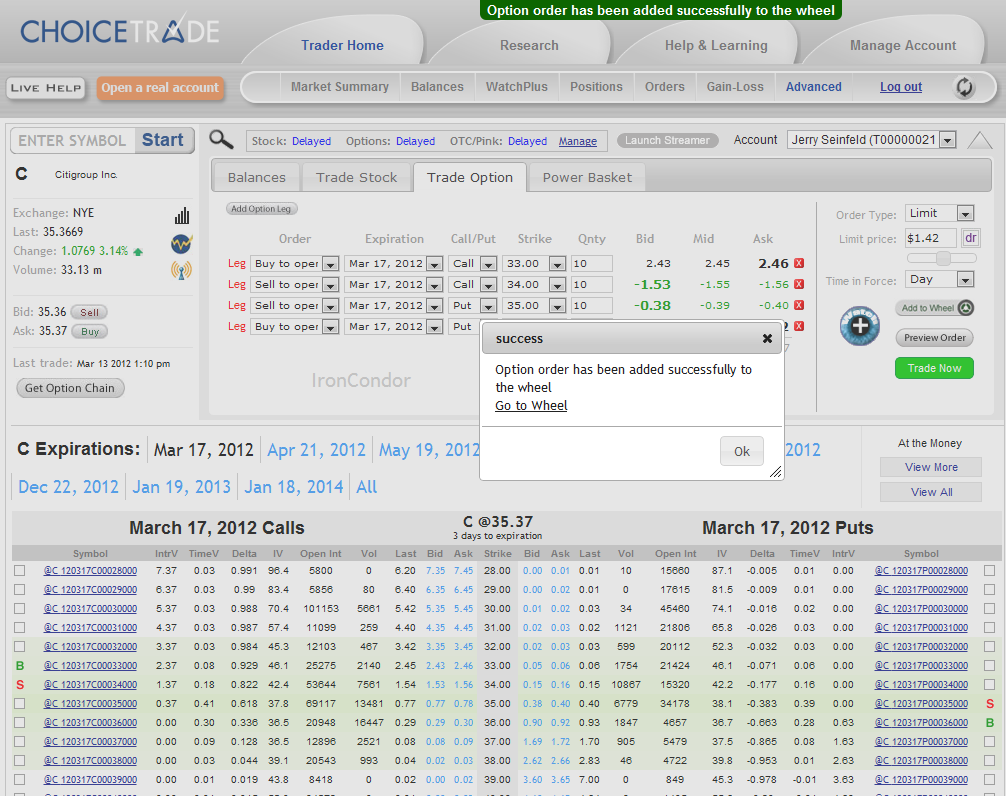Click the Enter Symbol input box
The width and height of the screenshot is (1006, 796).
72,140
